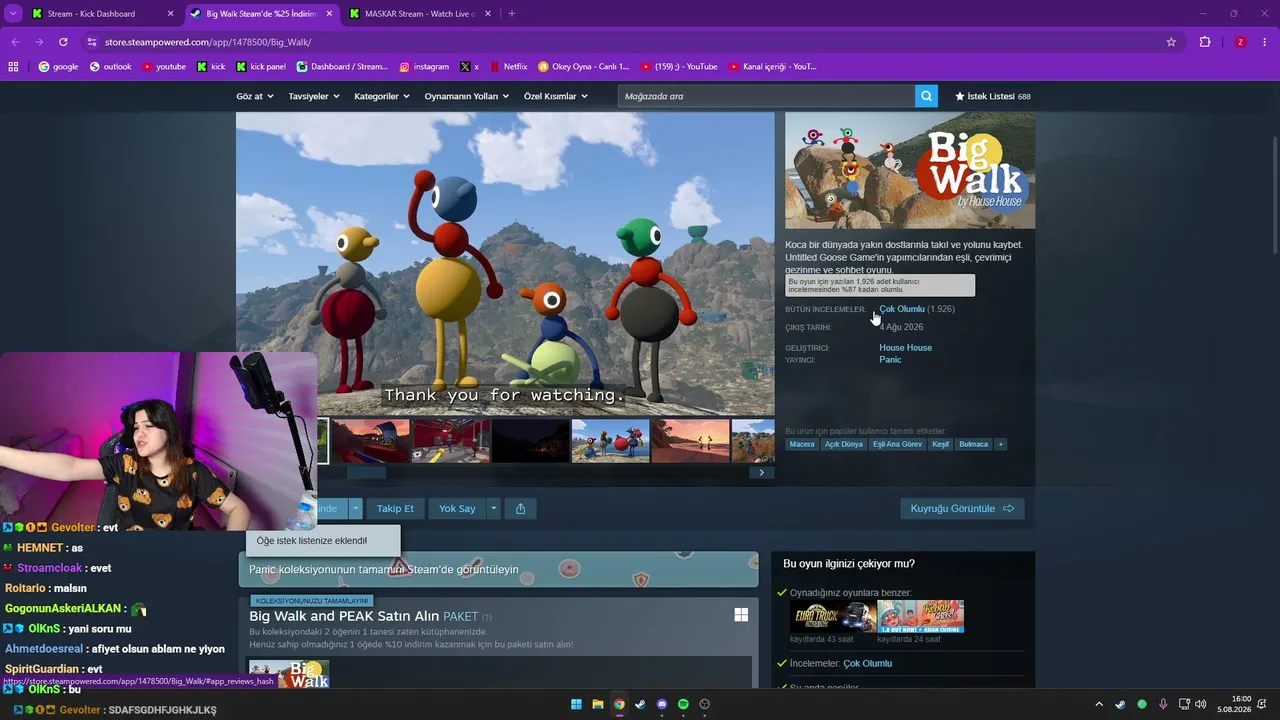The width and height of the screenshot is (1280, 720).
Task: Advance the screenshot strip with right arrow
Action: (762, 473)
